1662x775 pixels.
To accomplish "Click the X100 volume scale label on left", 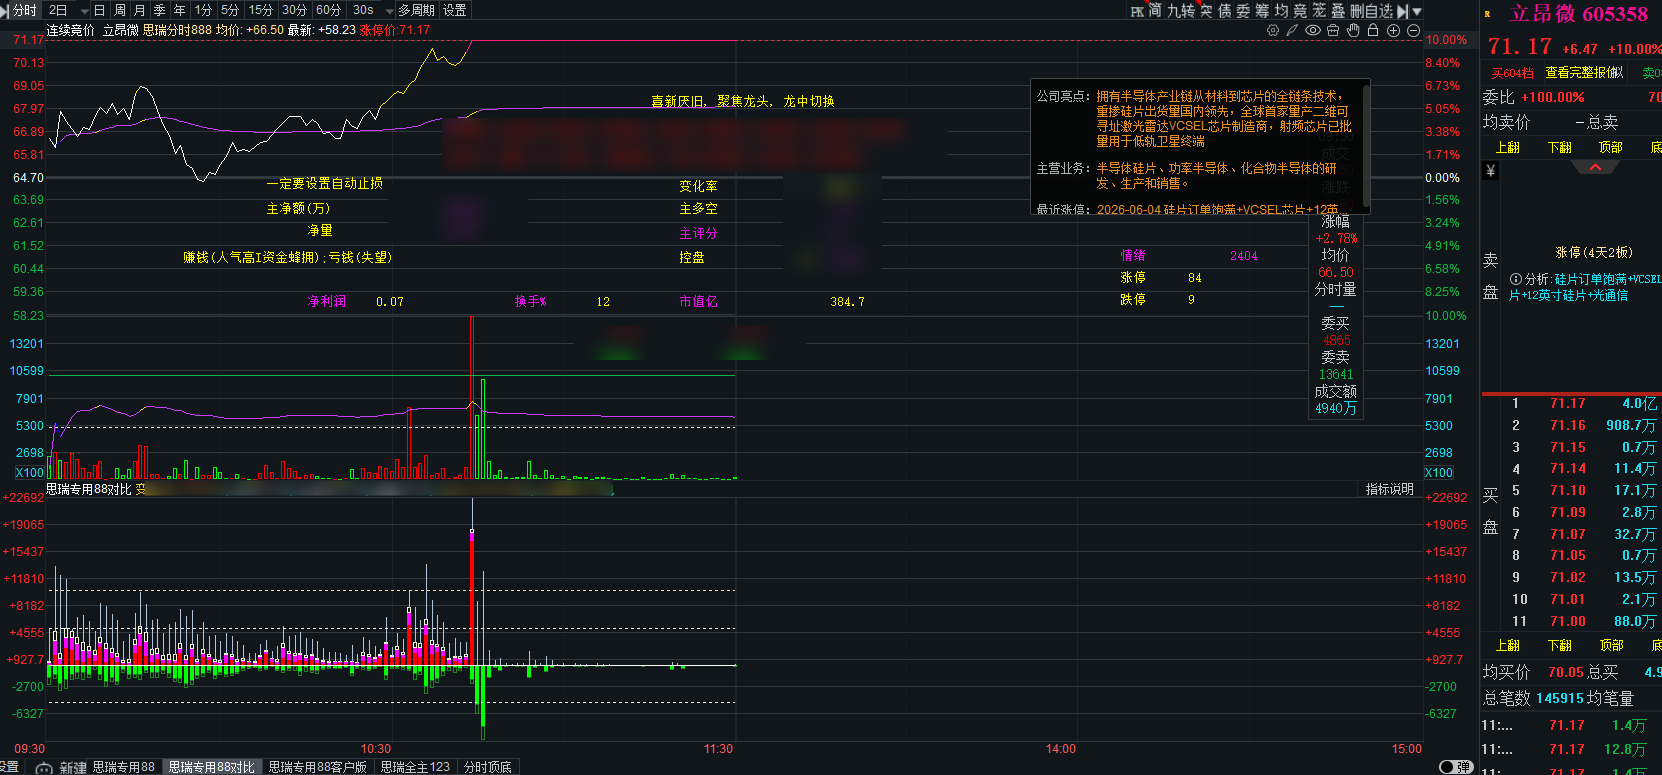I will [30, 473].
